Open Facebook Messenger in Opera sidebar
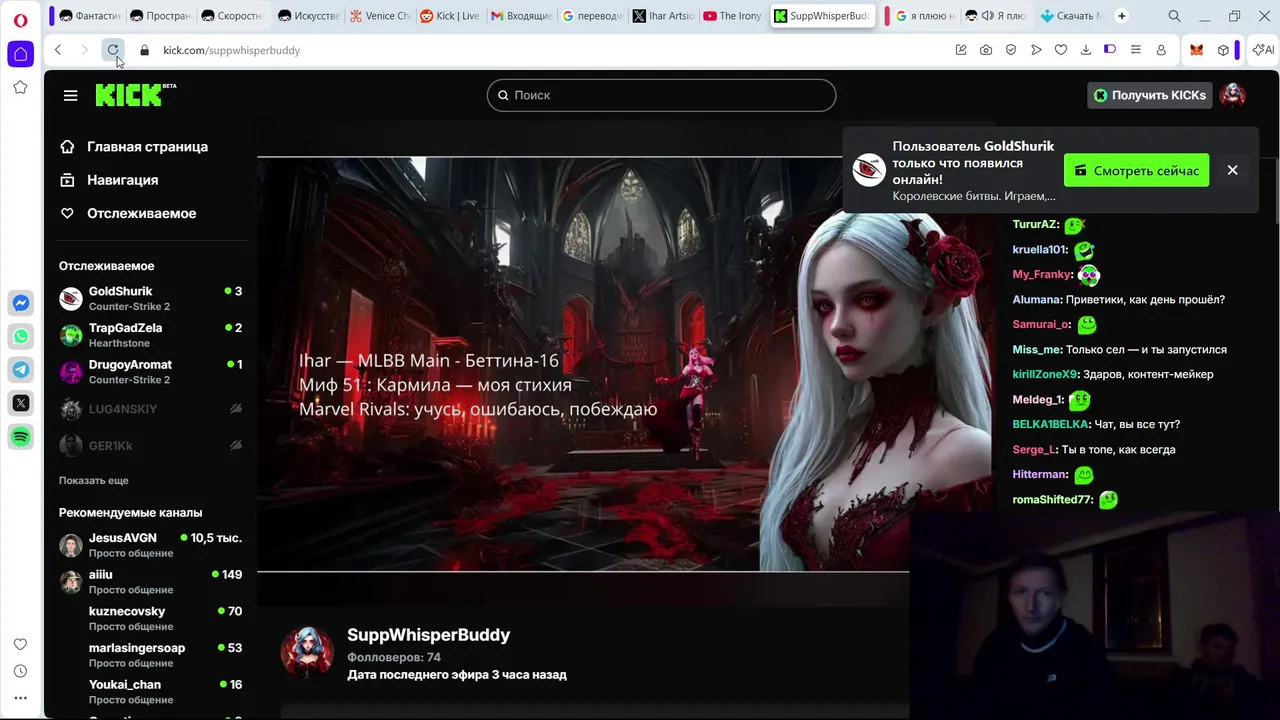 (x=20, y=303)
